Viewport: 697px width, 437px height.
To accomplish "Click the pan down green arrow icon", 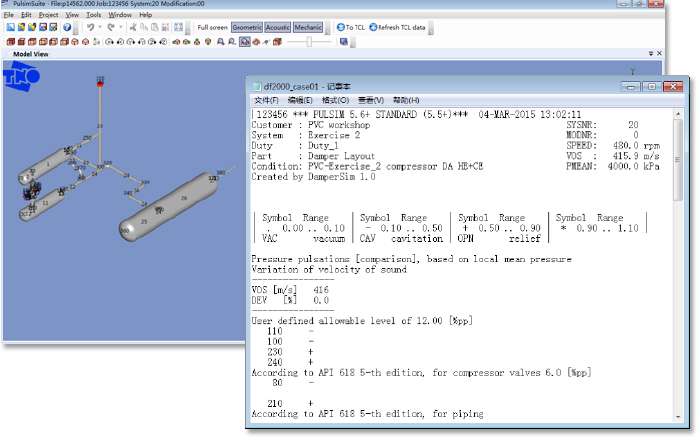I will point(208,42).
